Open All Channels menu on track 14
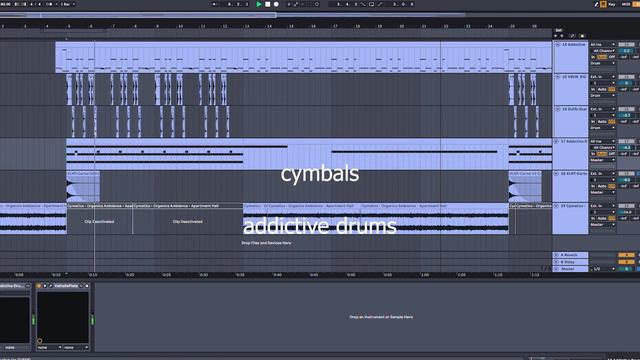 tap(602, 51)
